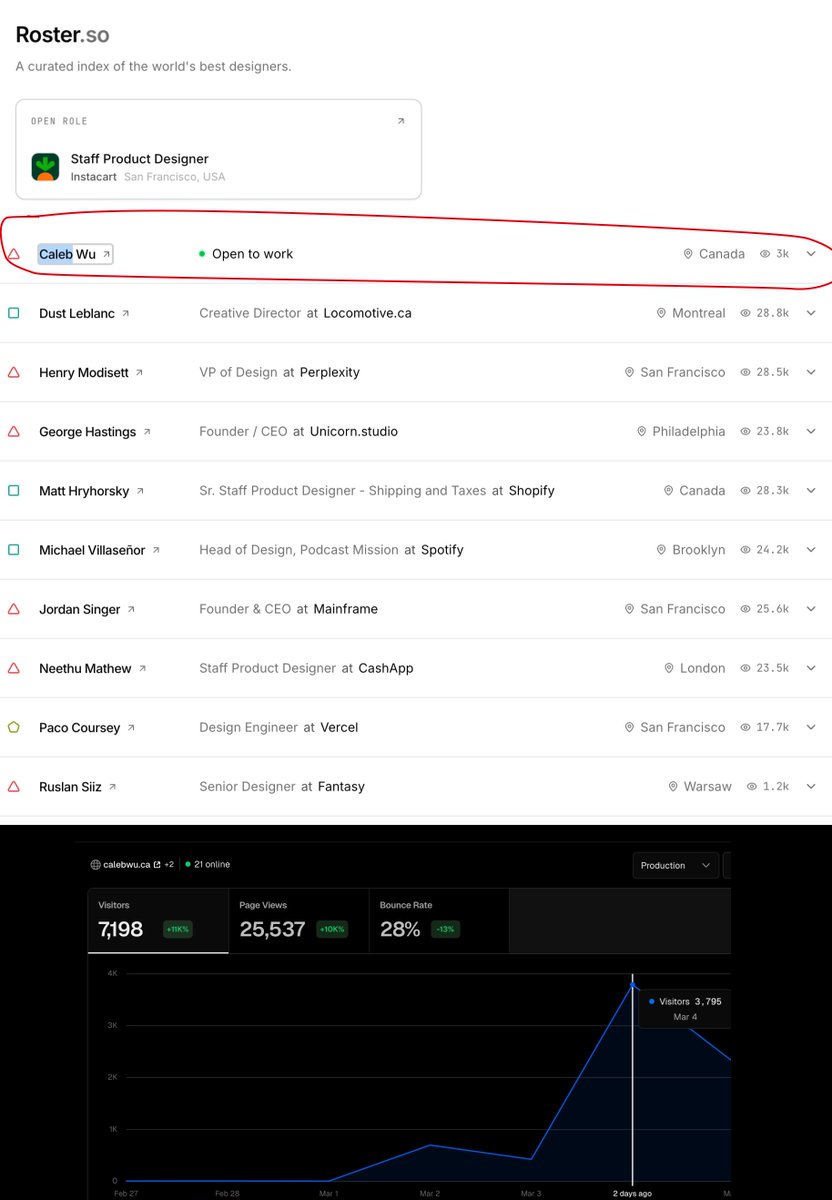832x1200 pixels.
Task: Open Henry Modisett's profile link
Action: coord(91,372)
